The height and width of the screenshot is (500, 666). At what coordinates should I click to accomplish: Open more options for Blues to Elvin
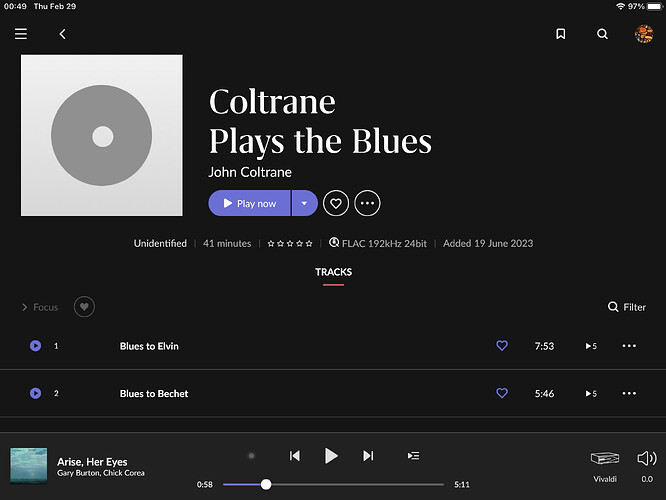click(x=629, y=346)
